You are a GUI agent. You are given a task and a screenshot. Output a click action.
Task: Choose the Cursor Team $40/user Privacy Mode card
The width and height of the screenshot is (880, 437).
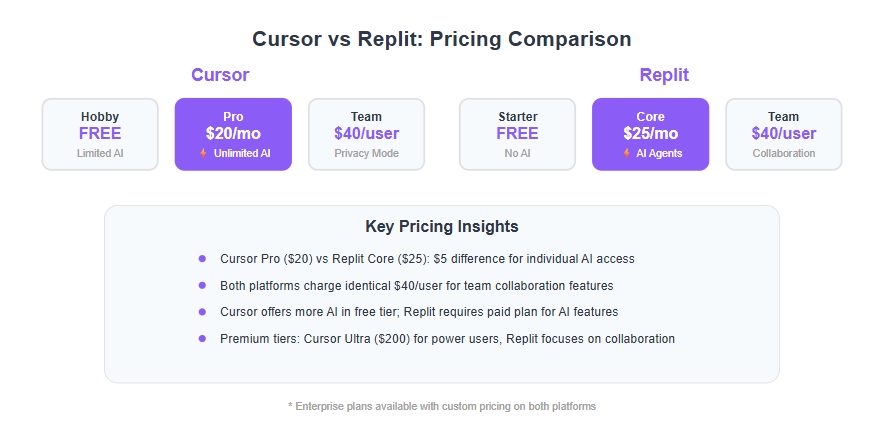point(366,134)
